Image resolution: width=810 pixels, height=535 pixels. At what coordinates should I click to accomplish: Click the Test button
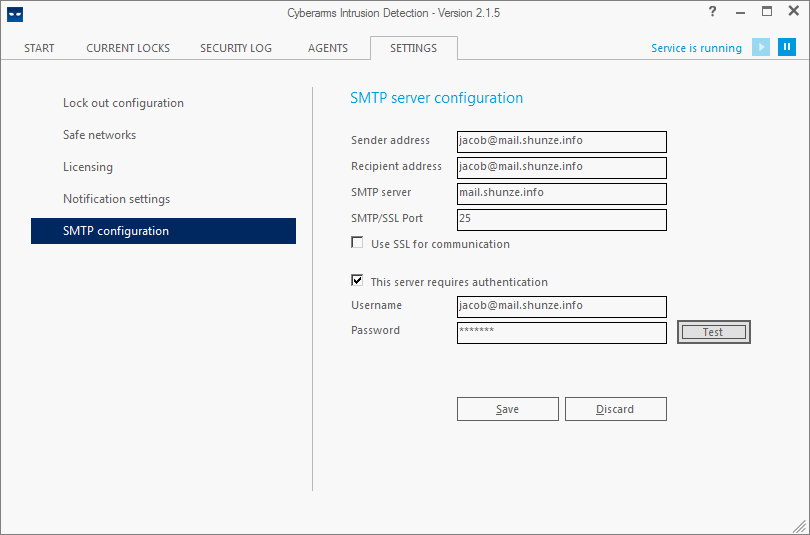click(713, 332)
